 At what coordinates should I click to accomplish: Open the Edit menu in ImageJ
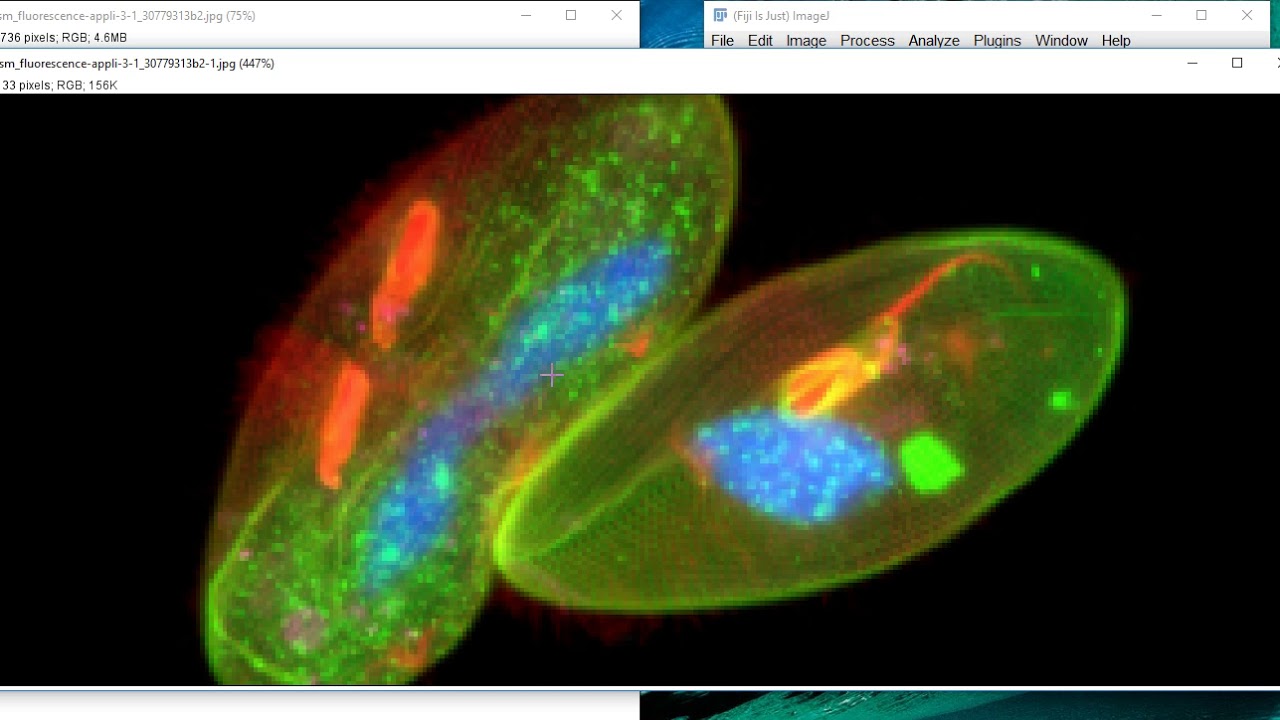click(x=760, y=41)
